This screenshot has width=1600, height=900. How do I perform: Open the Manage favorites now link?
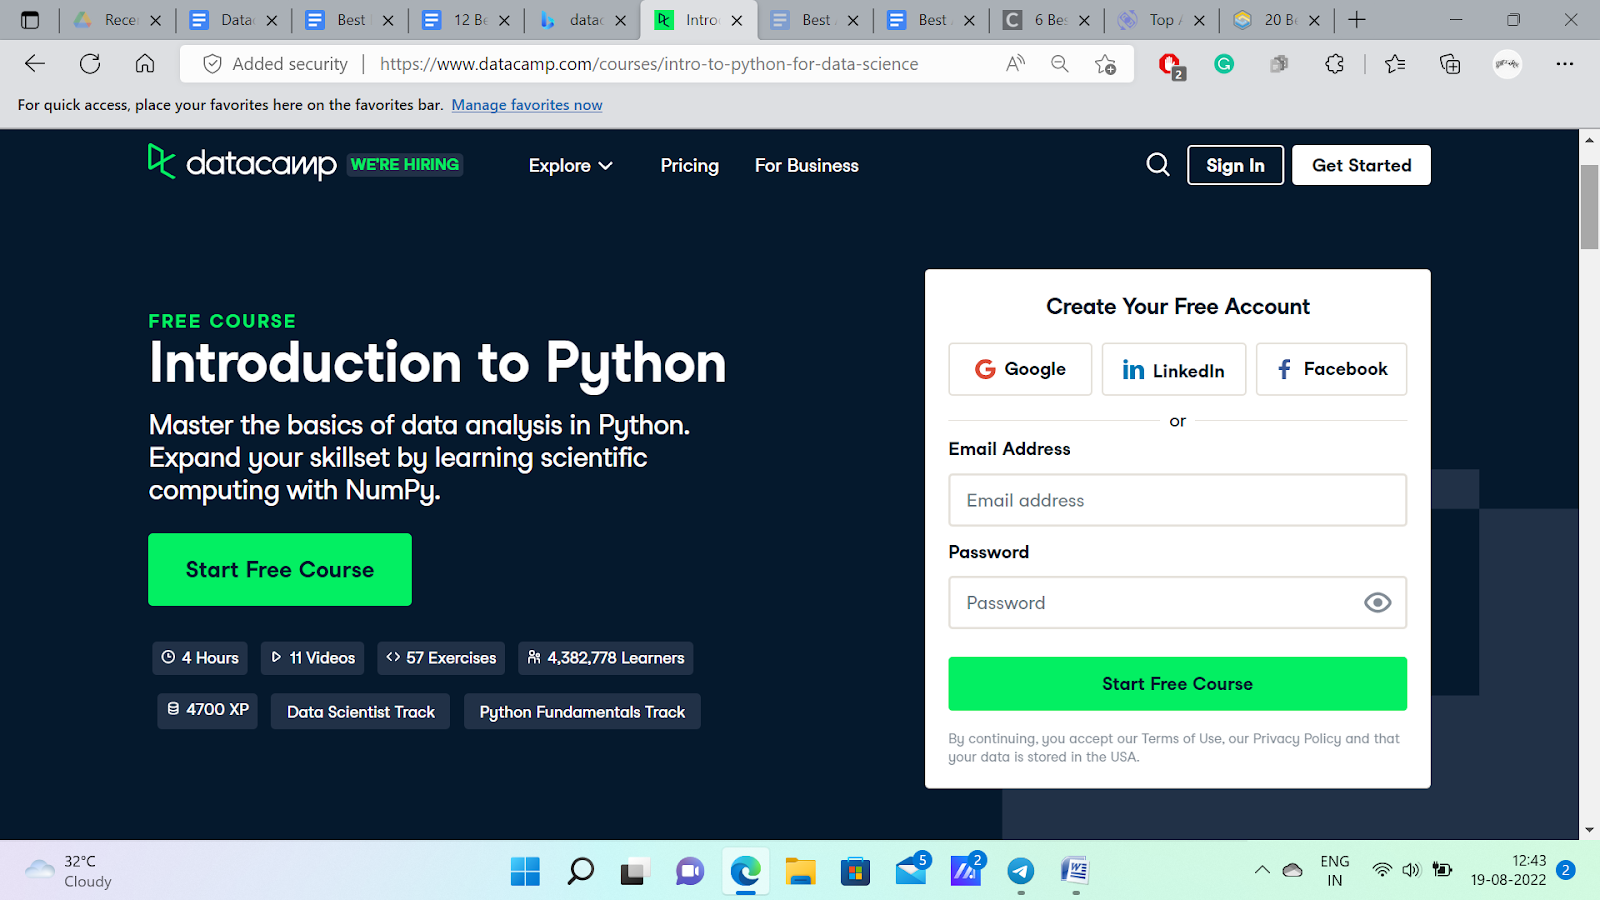(x=527, y=105)
